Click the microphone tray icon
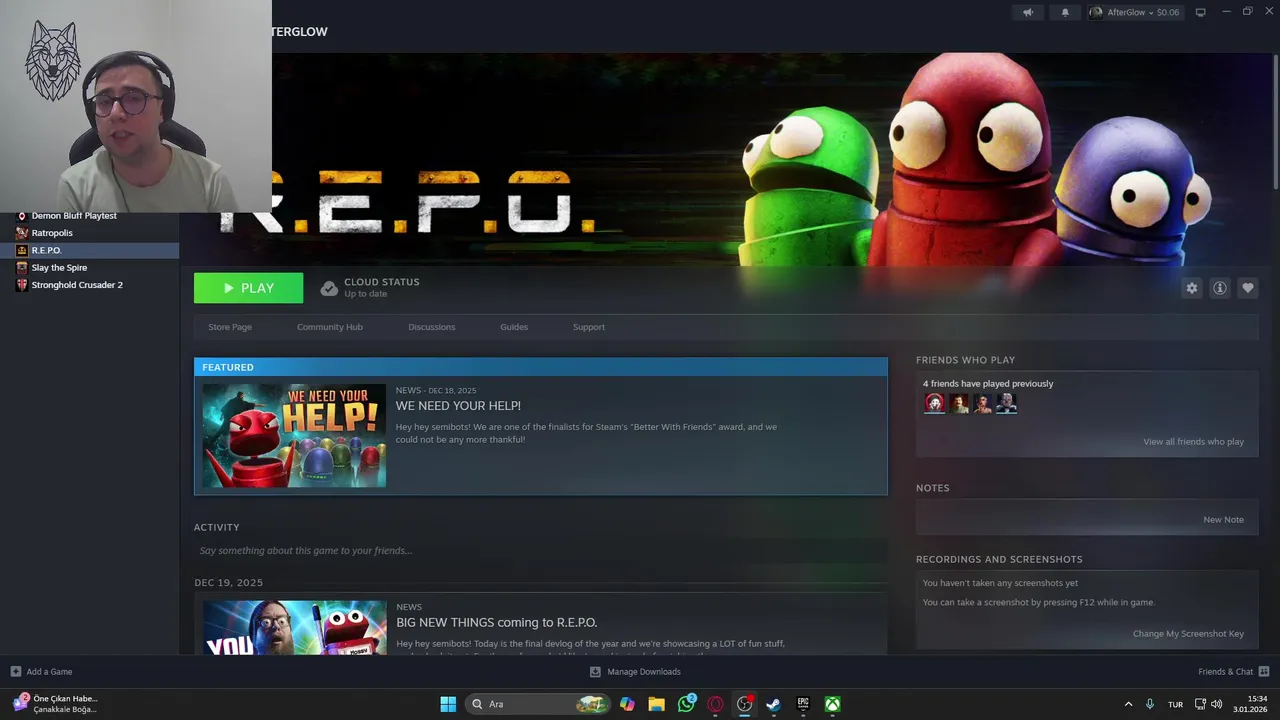Image resolution: width=1280 pixels, height=720 pixels. pyautogui.click(x=1150, y=704)
